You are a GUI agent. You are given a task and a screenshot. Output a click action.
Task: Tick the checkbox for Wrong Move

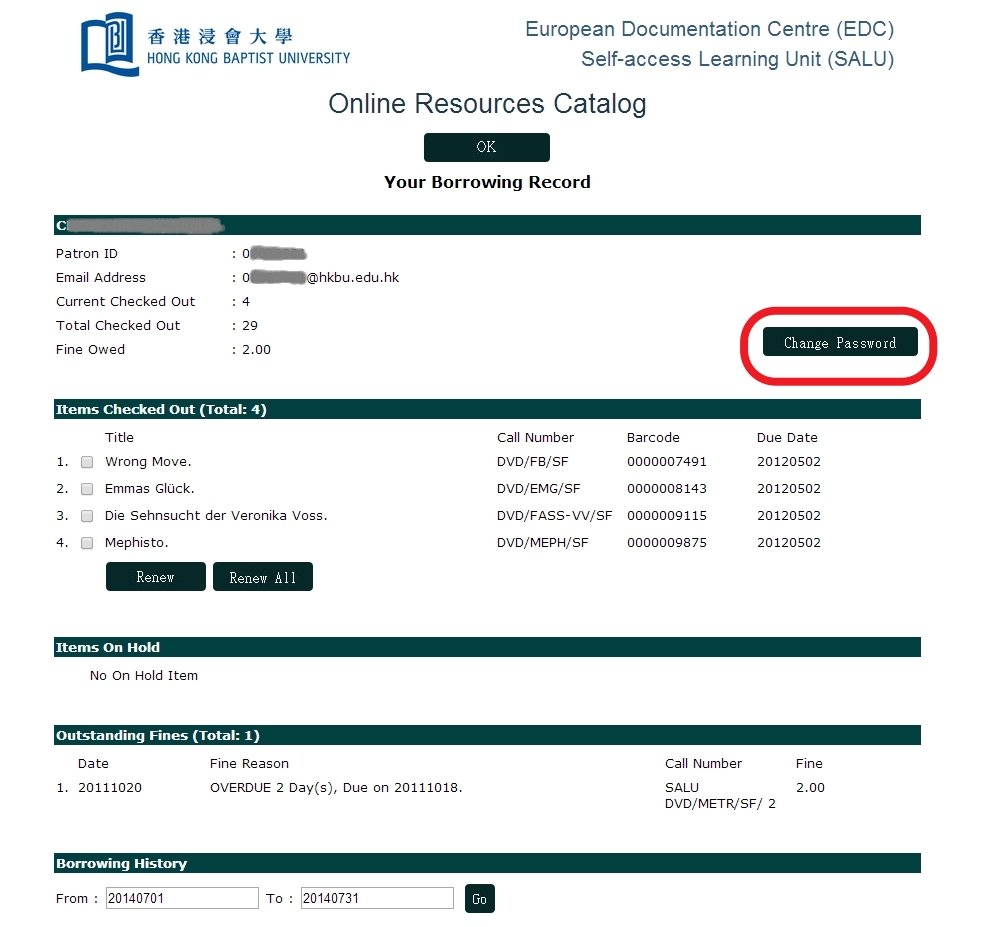(87, 462)
